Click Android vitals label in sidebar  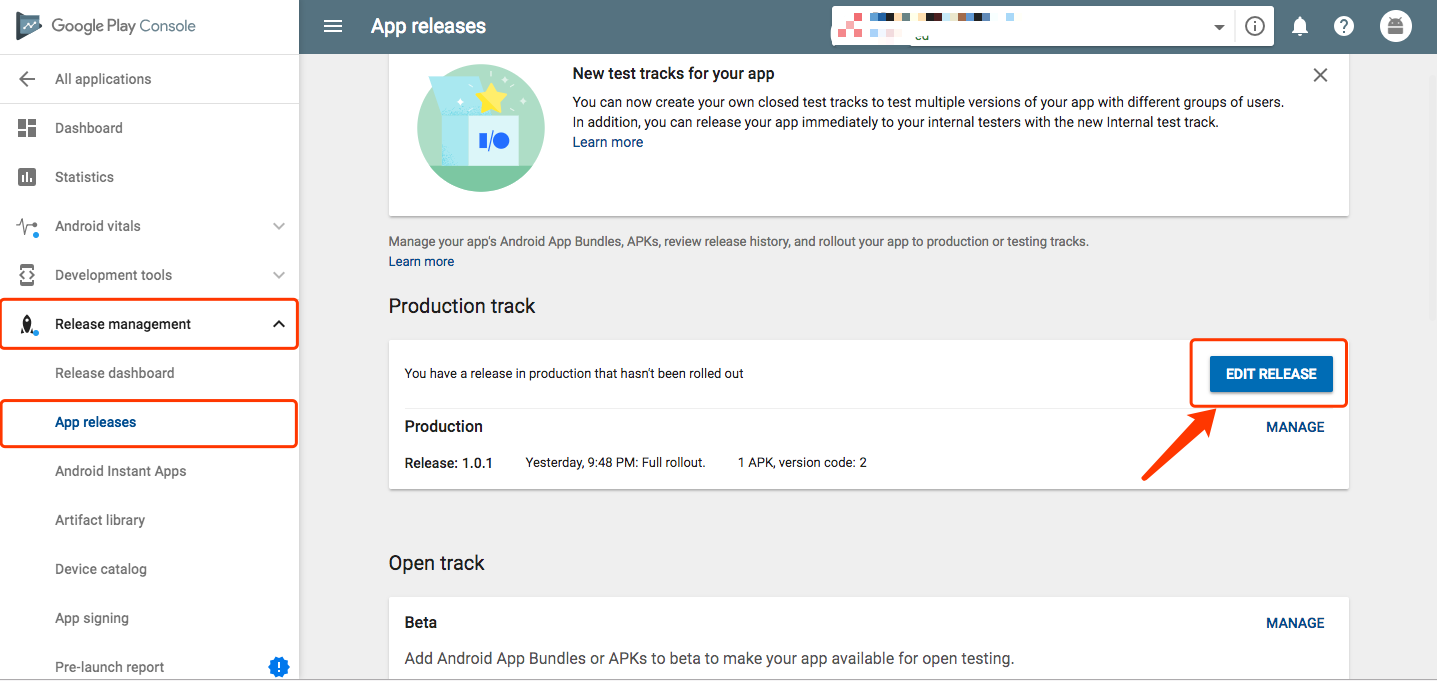coord(98,226)
